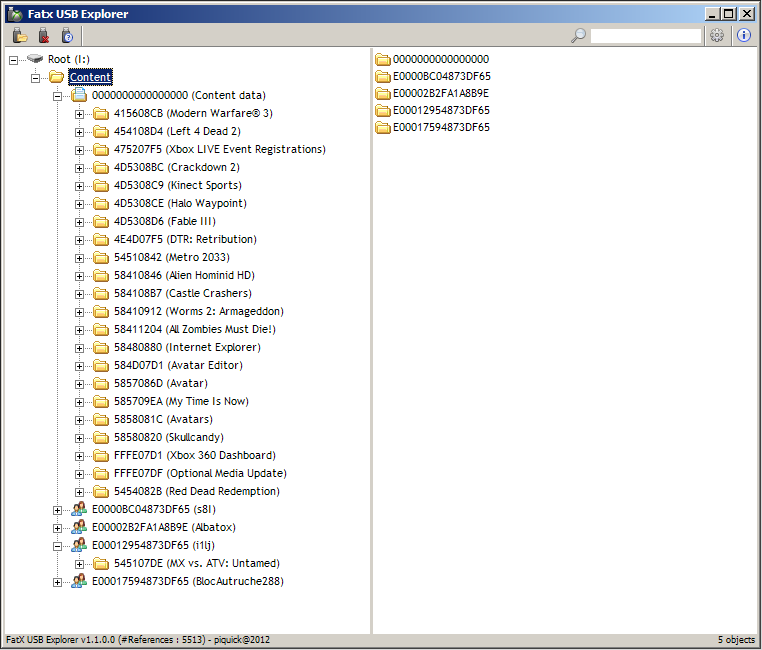Click the Metro 2033 folder icon
The image size is (762, 650).
click(x=101, y=257)
